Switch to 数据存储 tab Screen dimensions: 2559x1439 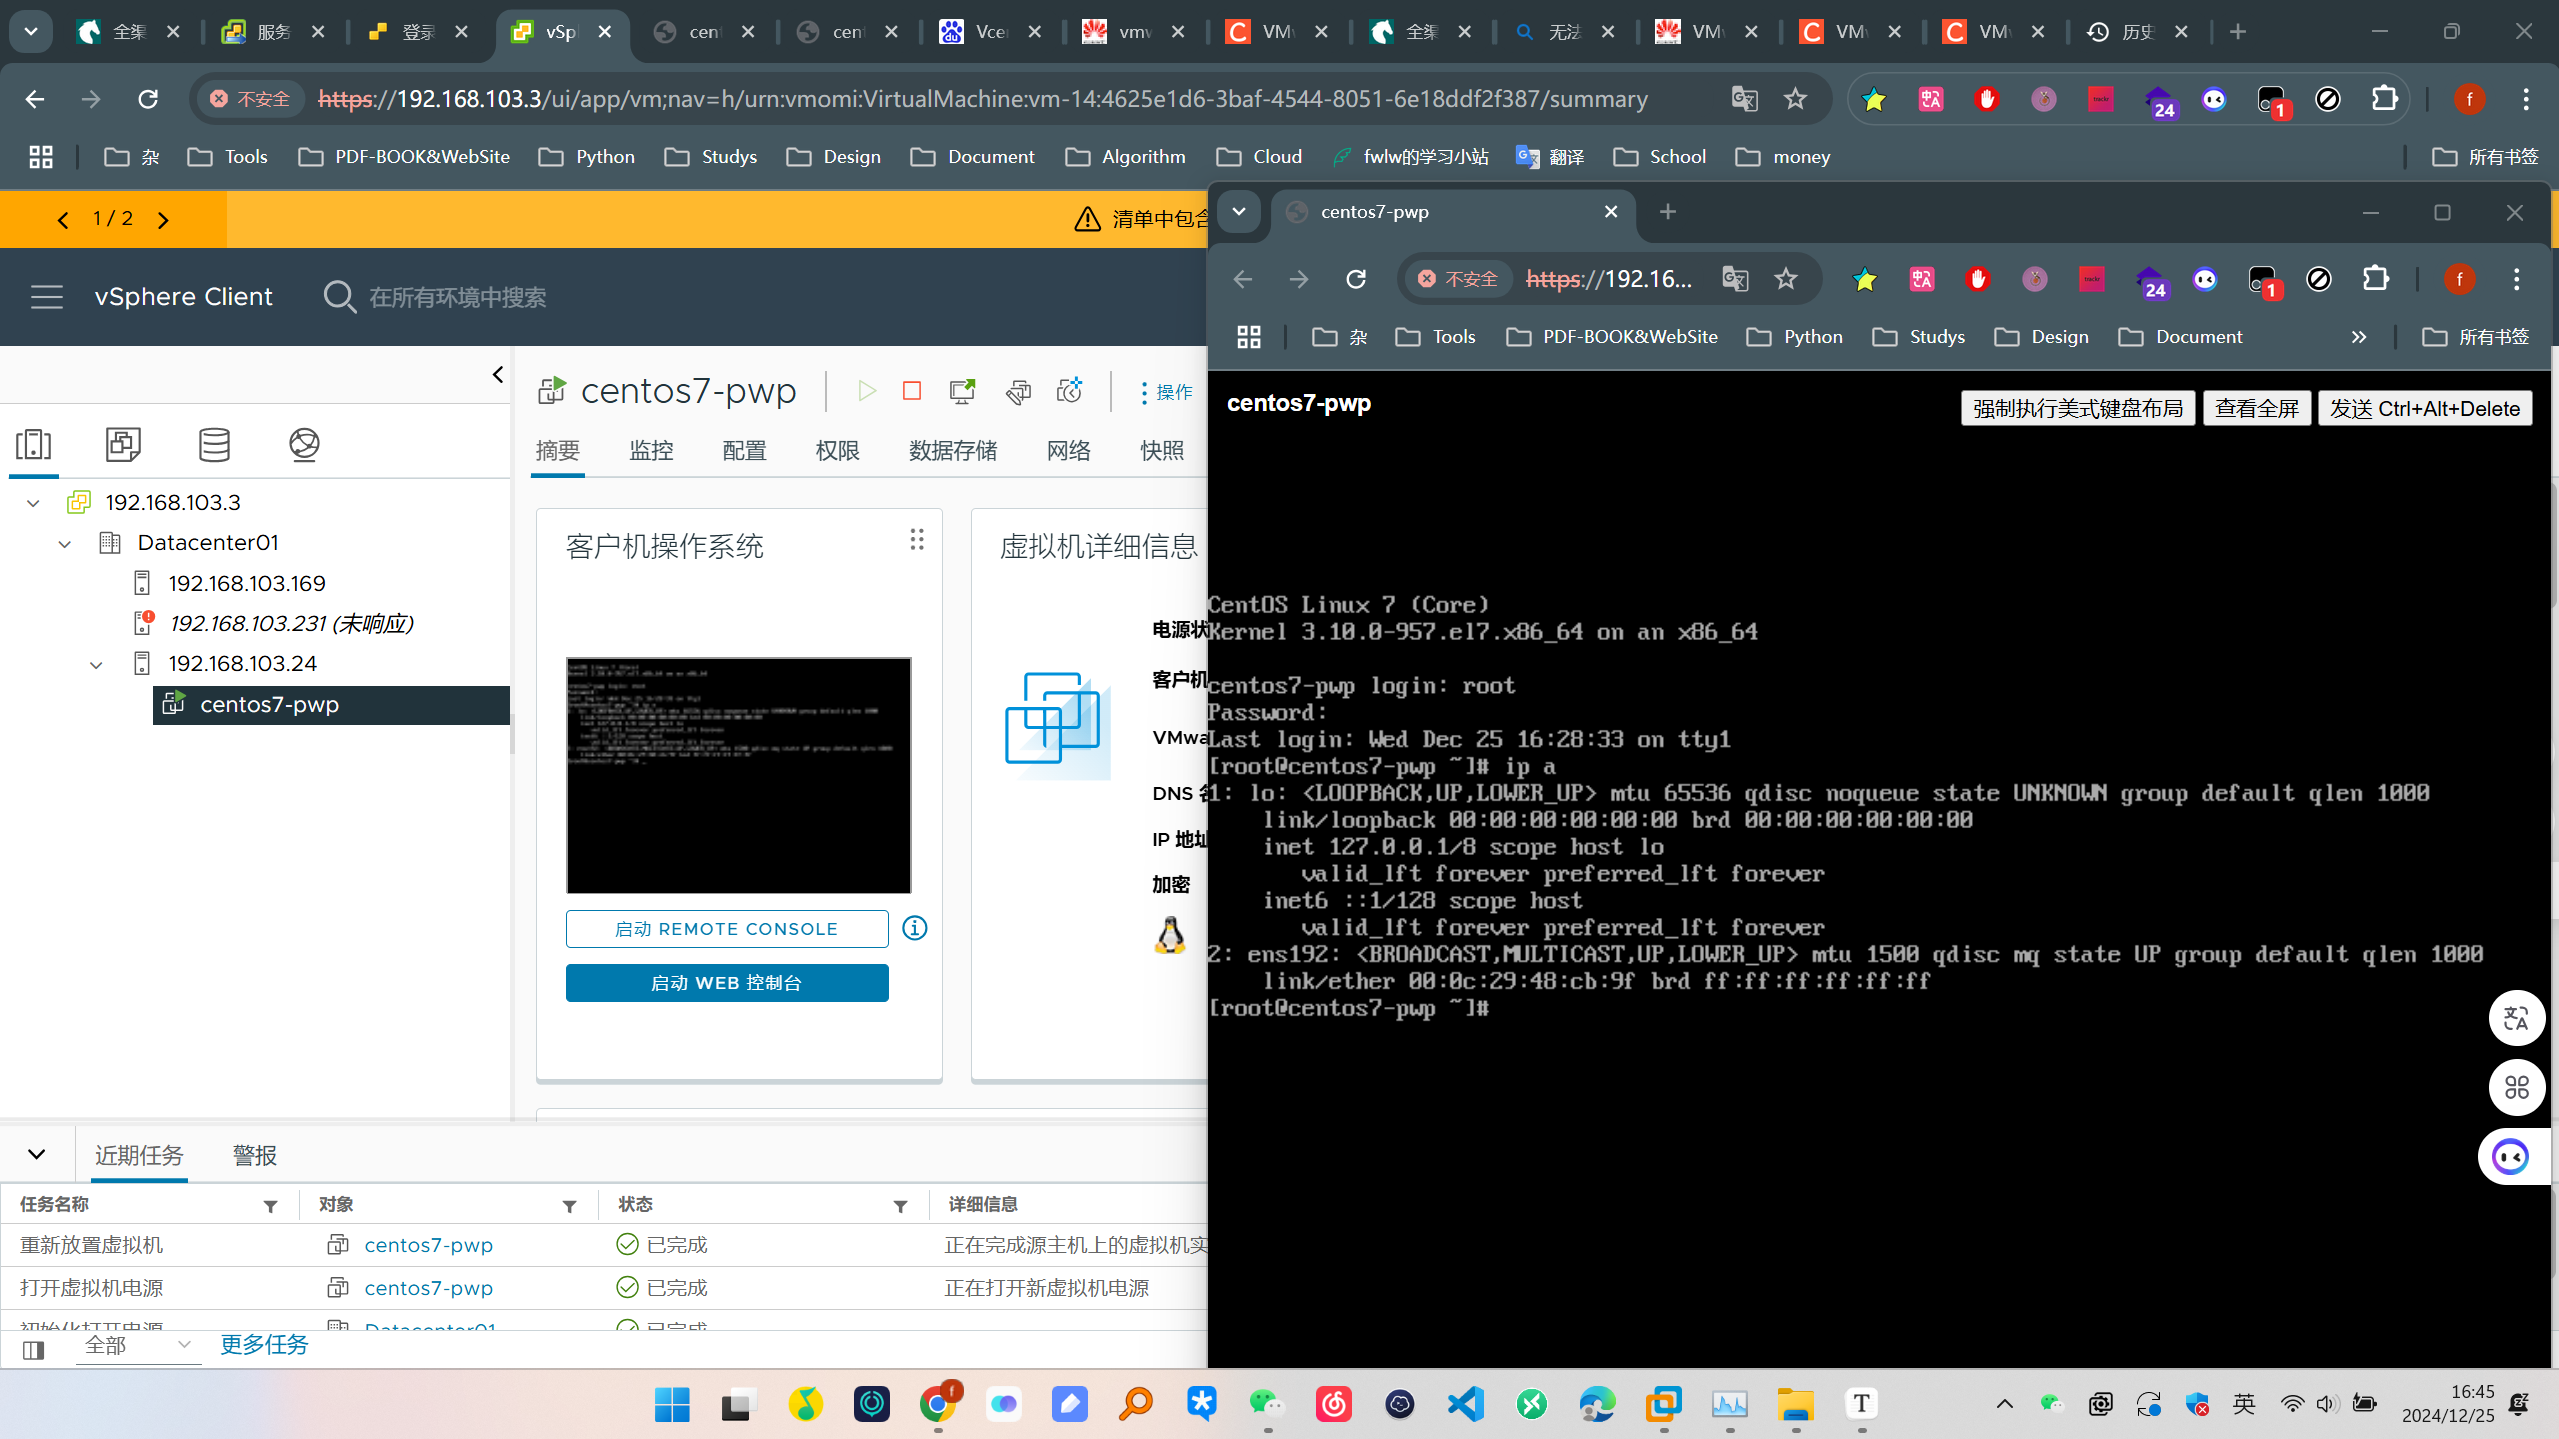click(953, 451)
